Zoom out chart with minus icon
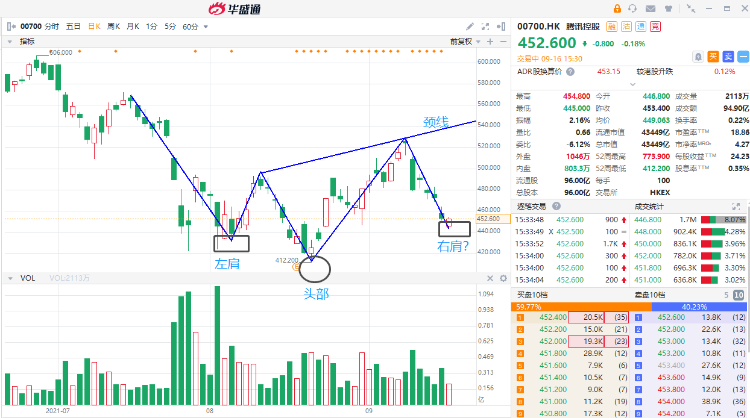The image size is (750, 418). [503, 42]
